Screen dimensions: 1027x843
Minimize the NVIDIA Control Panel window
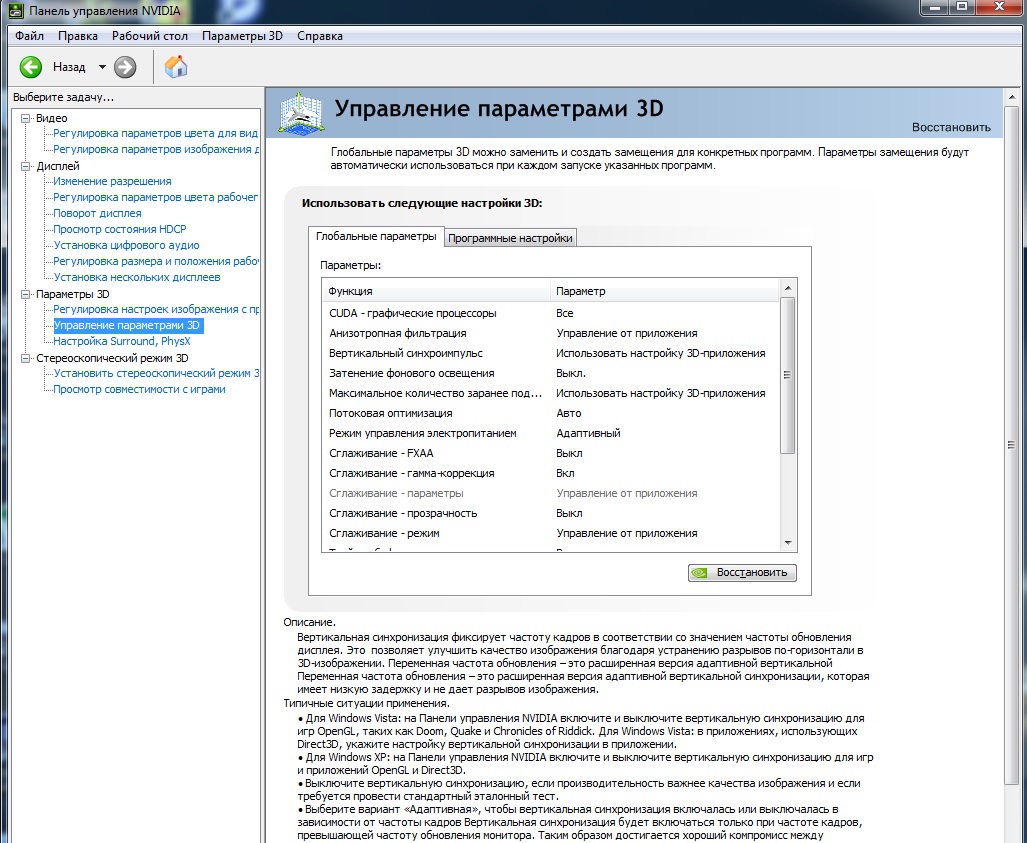point(935,8)
